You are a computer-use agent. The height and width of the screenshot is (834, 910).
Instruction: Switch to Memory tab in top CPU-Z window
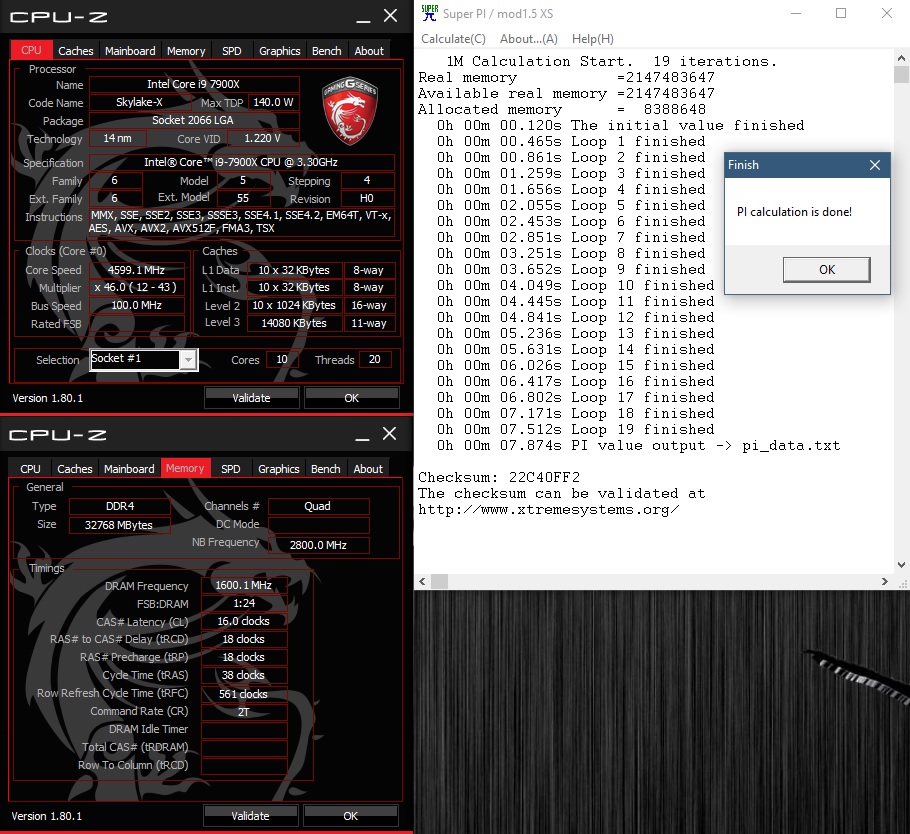tap(186, 50)
